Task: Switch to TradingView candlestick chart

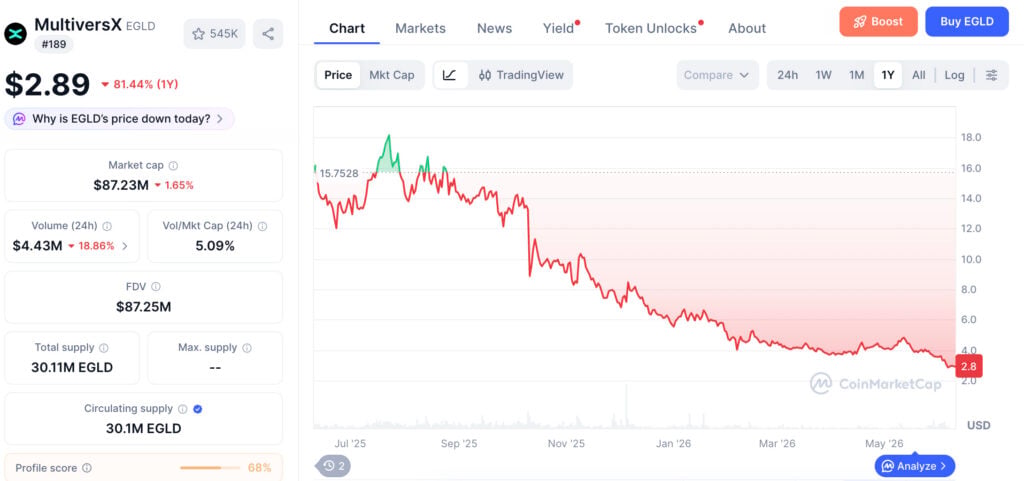Action: [x=521, y=75]
